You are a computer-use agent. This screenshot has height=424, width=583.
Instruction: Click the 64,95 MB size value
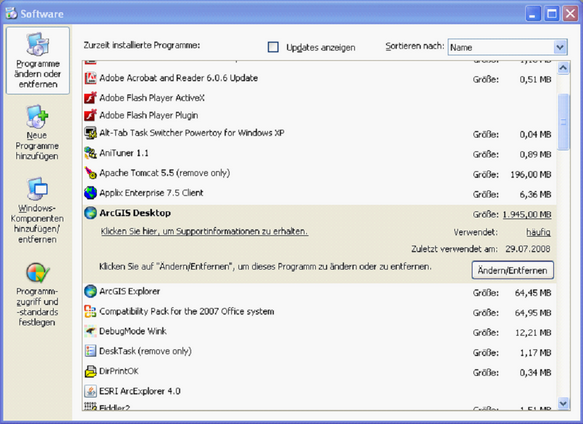tap(533, 313)
